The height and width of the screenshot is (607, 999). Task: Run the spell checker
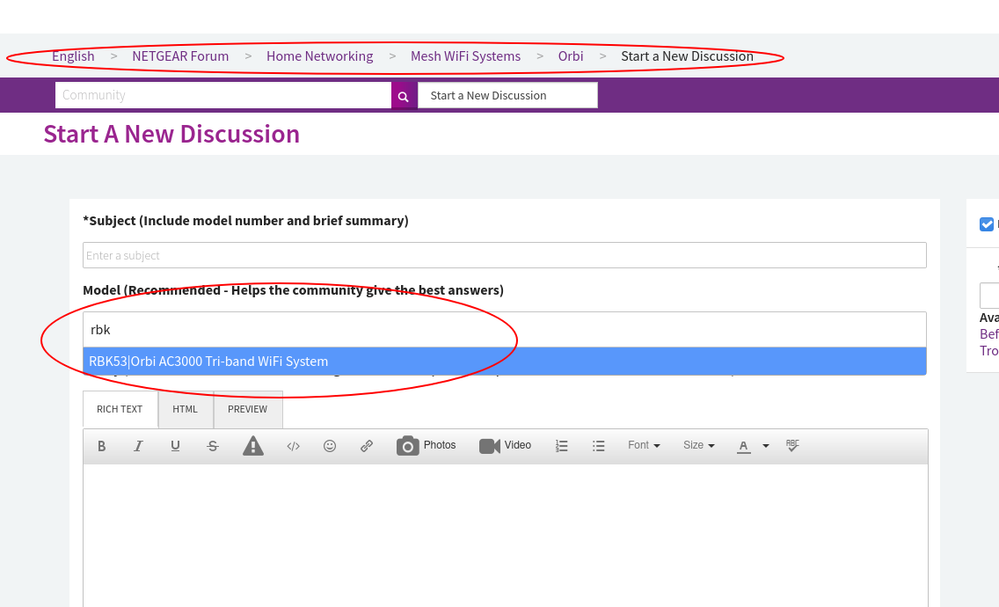coord(793,446)
